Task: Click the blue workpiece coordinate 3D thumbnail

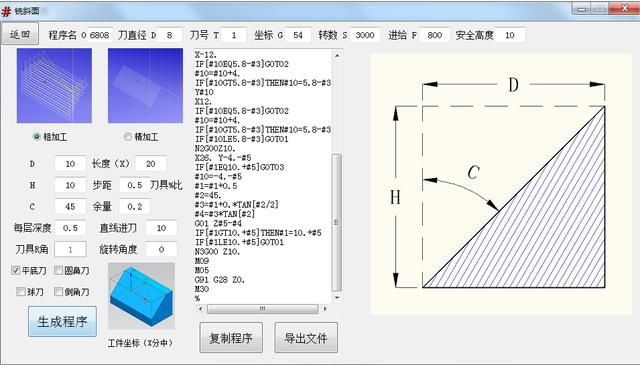Action: point(141,296)
